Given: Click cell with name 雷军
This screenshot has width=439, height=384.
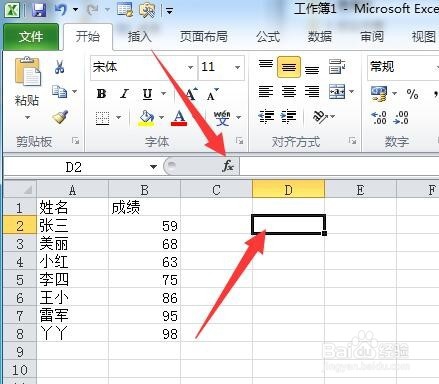Looking at the screenshot, I should tap(73, 315).
